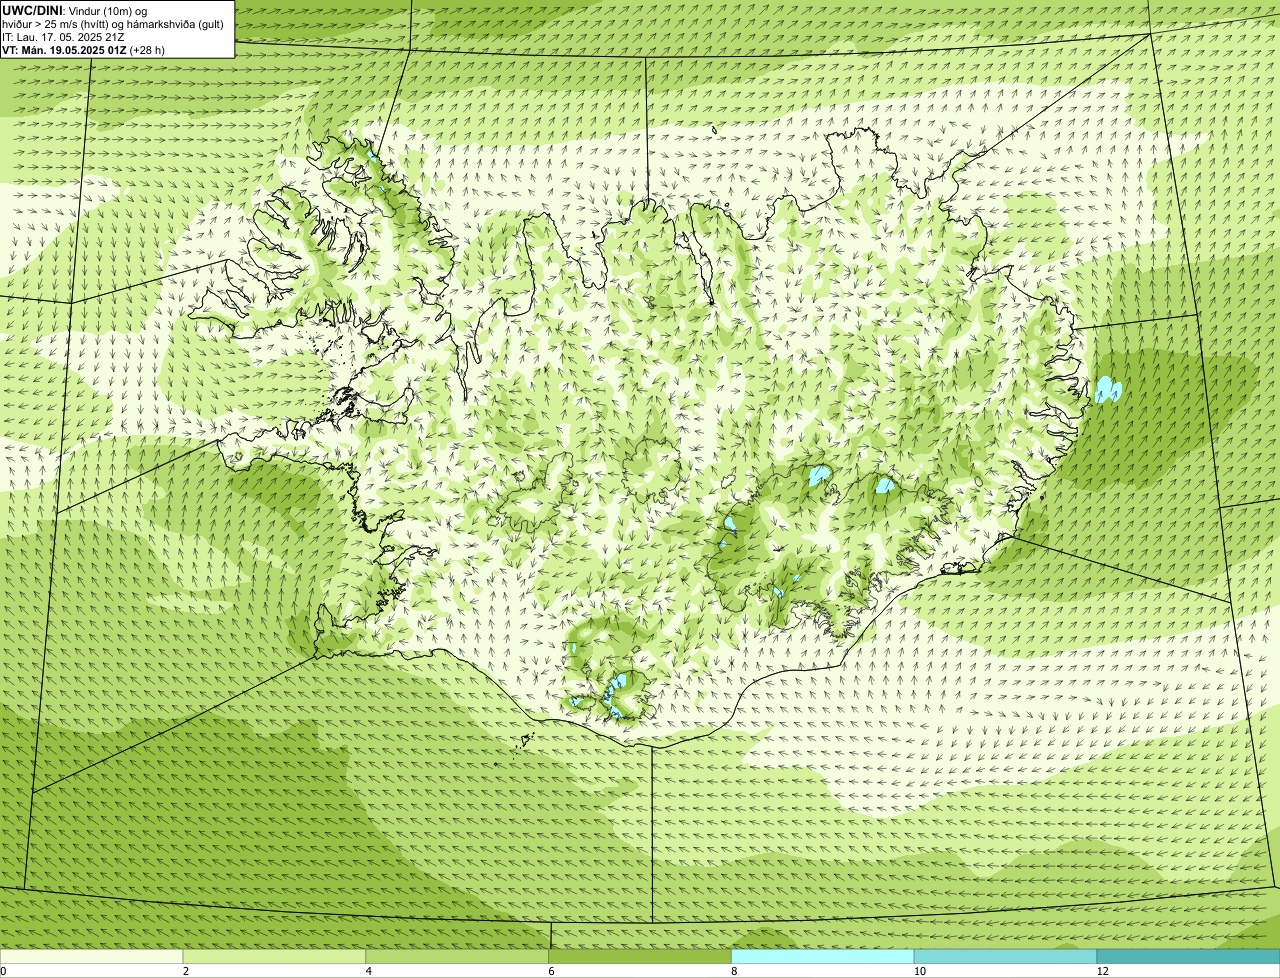The width and height of the screenshot is (1280, 978).
Task: Click the legend scale label "12"
Action: coord(1102,971)
